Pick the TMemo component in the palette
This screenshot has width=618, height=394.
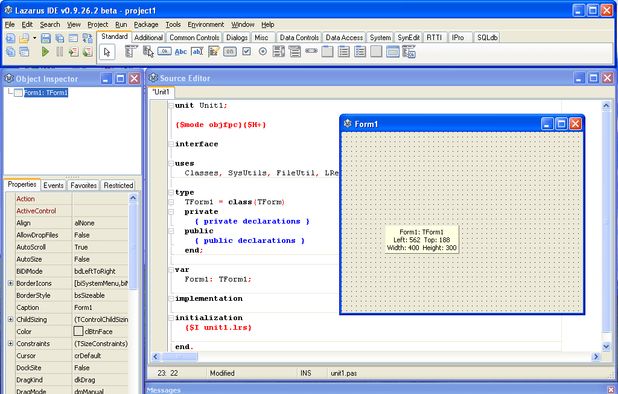point(214,52)
